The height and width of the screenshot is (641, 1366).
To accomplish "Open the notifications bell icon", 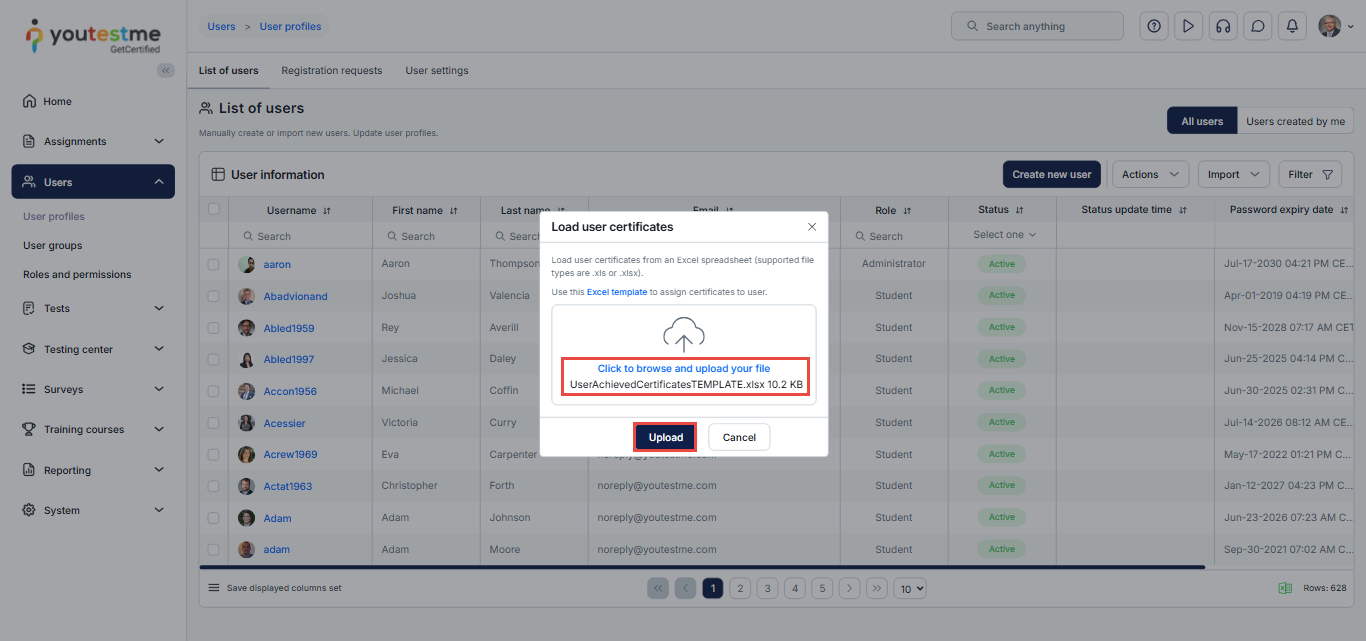I will [1292, 27].
